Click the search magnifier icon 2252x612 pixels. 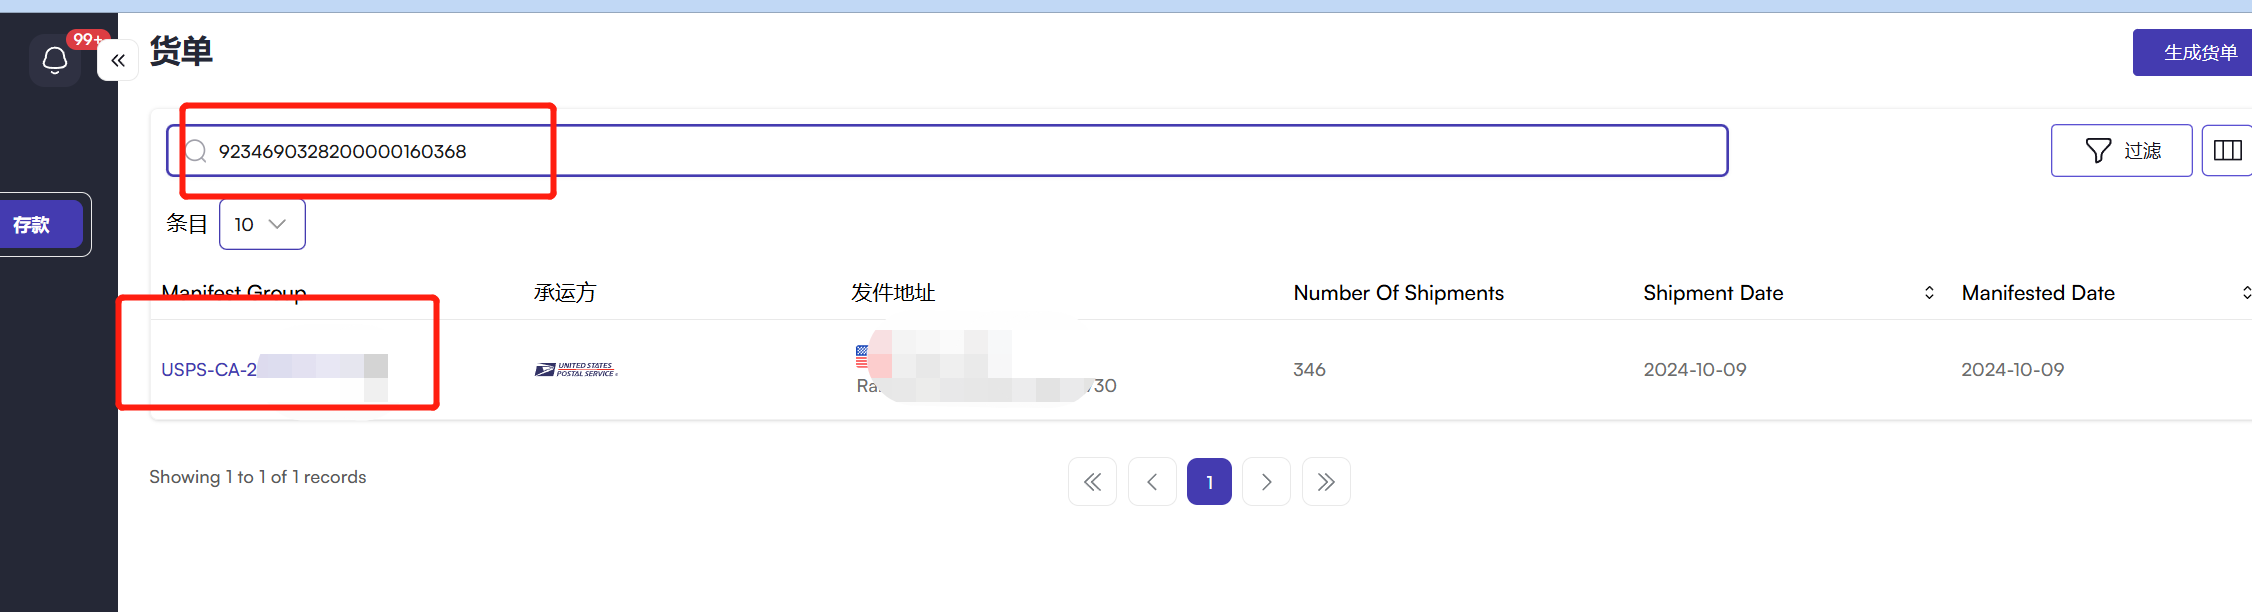[x=196, y=151]
